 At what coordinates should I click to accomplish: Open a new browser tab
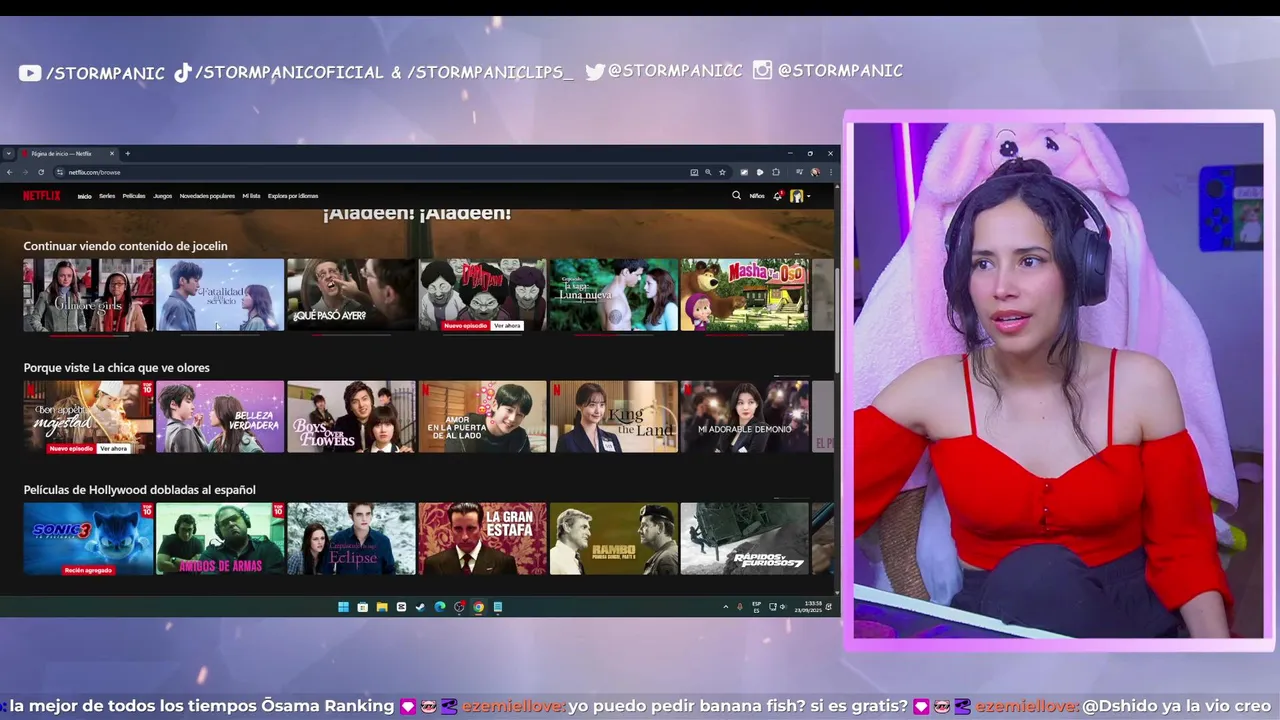click(127, 153)
